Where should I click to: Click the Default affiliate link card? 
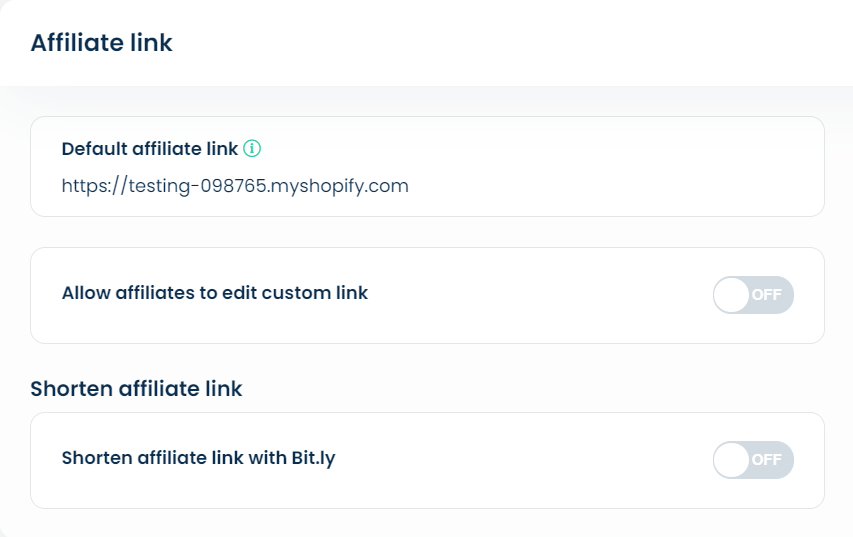tap(428, 166)
